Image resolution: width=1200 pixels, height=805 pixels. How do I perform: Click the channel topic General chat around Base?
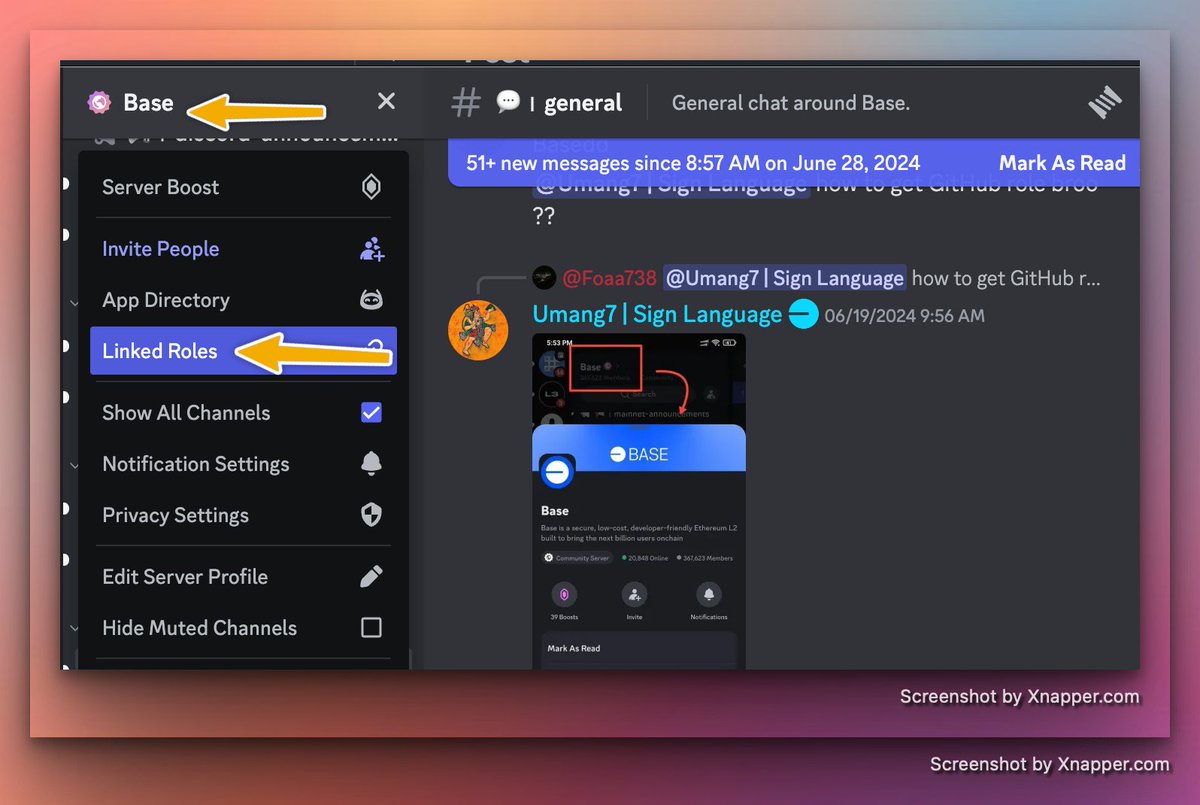(x=791, y=103)
